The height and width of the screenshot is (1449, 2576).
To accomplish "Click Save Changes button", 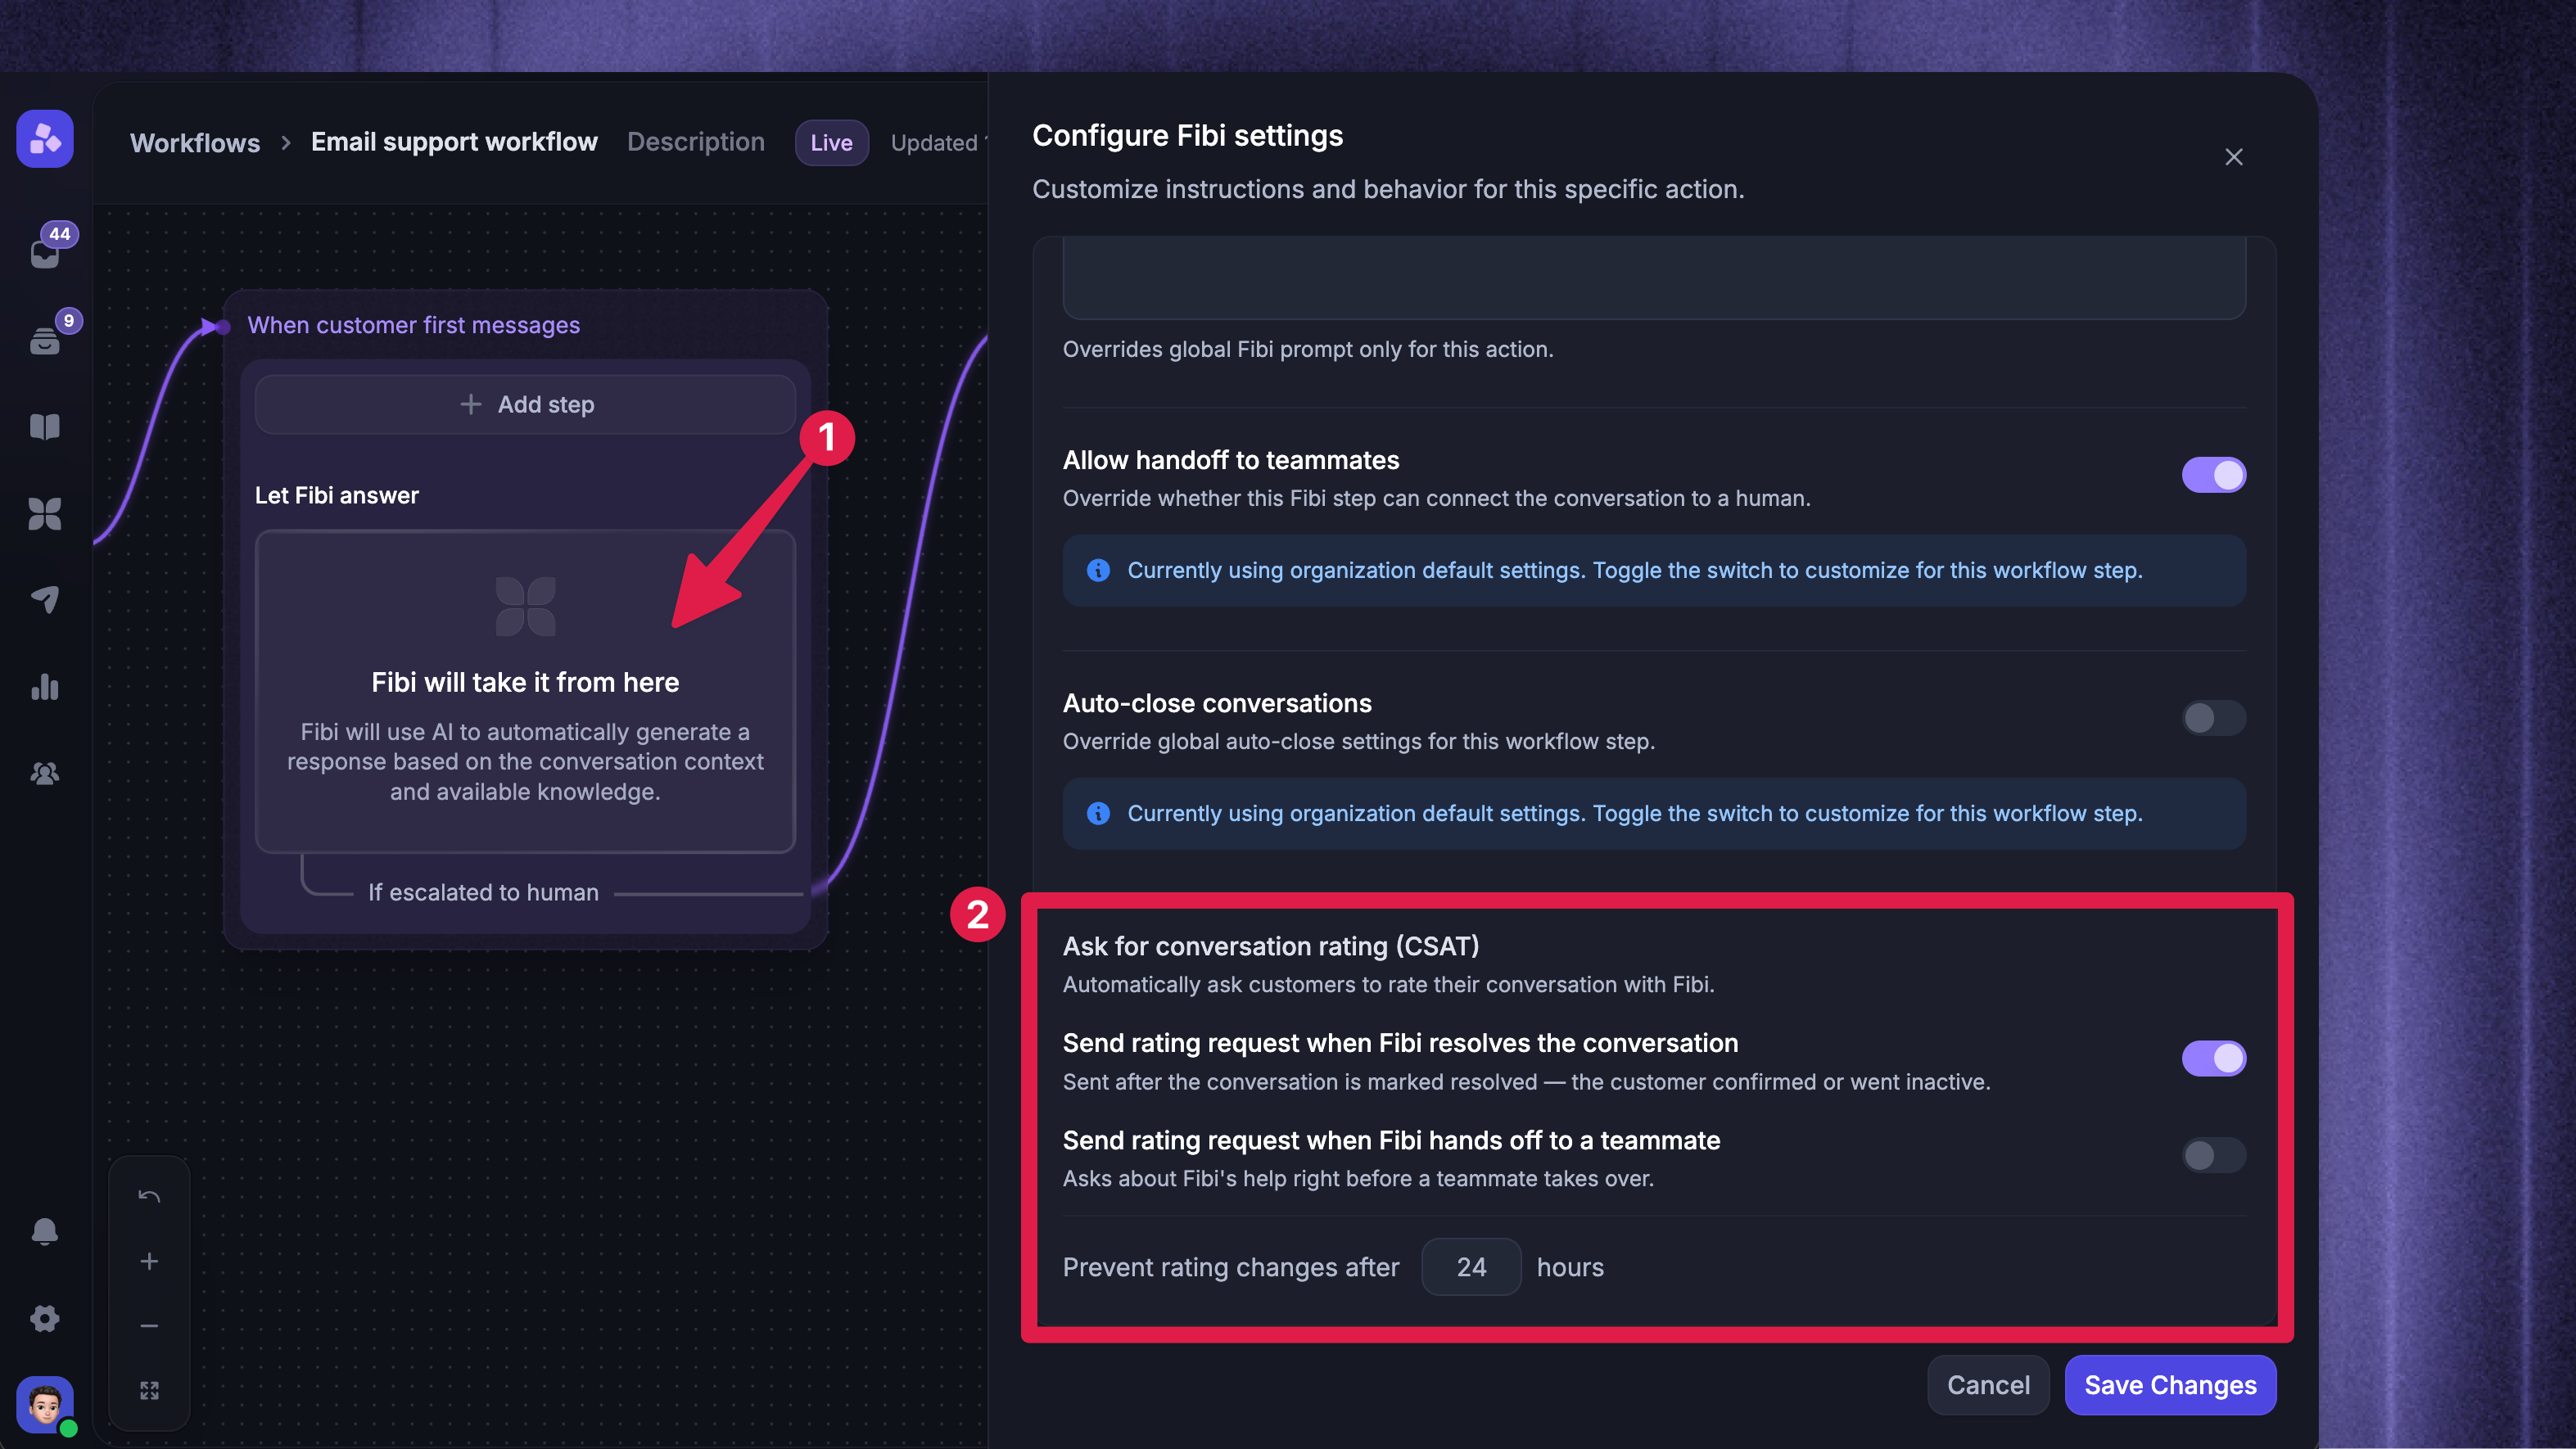I will [x=2170, y=1385].
